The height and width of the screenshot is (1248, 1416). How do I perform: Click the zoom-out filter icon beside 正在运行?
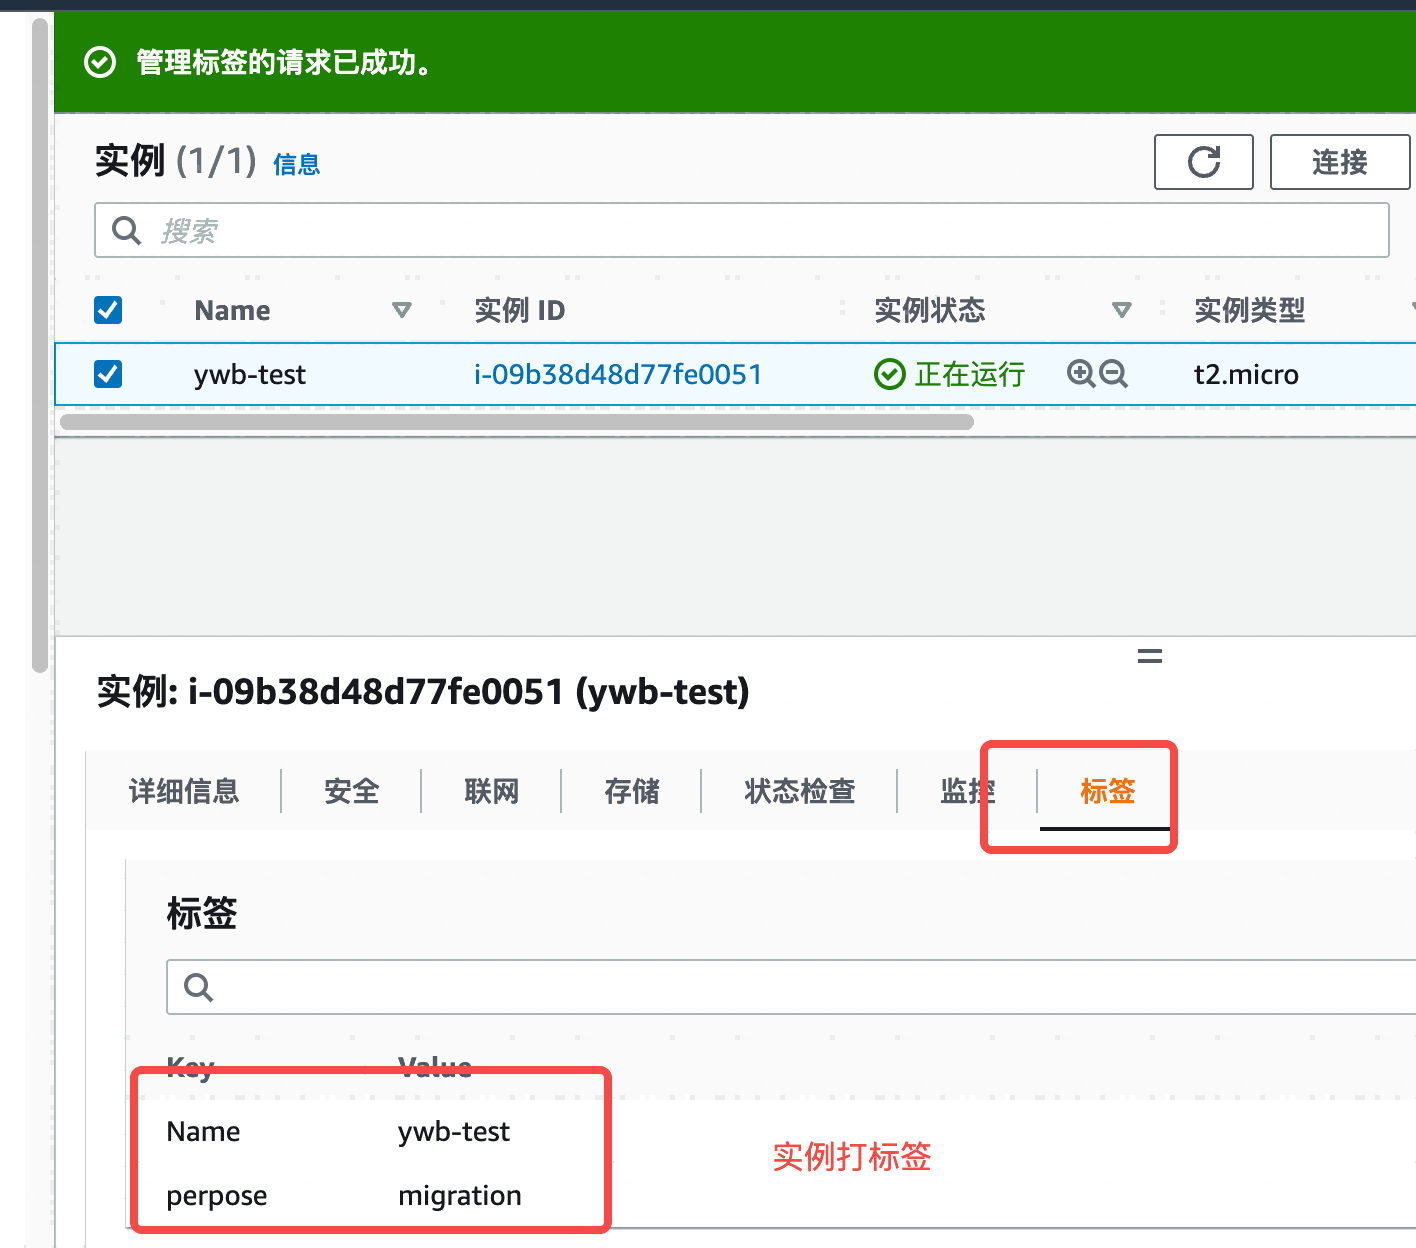[1113, 374]
